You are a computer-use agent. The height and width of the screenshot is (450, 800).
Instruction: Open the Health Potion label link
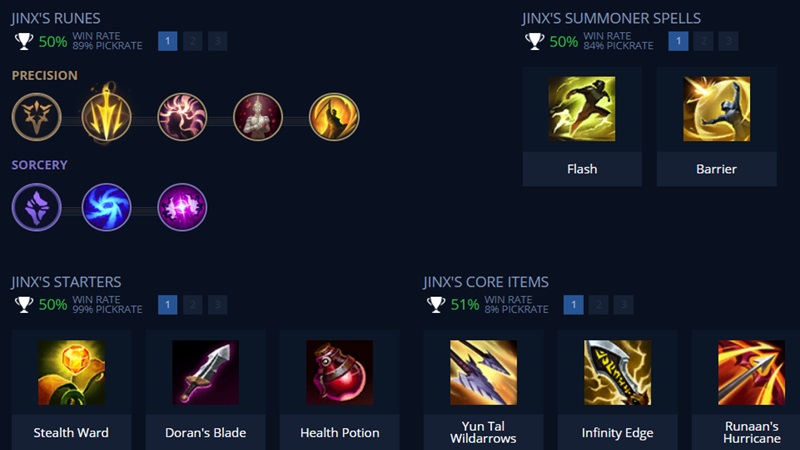click(x=340, y=433)
